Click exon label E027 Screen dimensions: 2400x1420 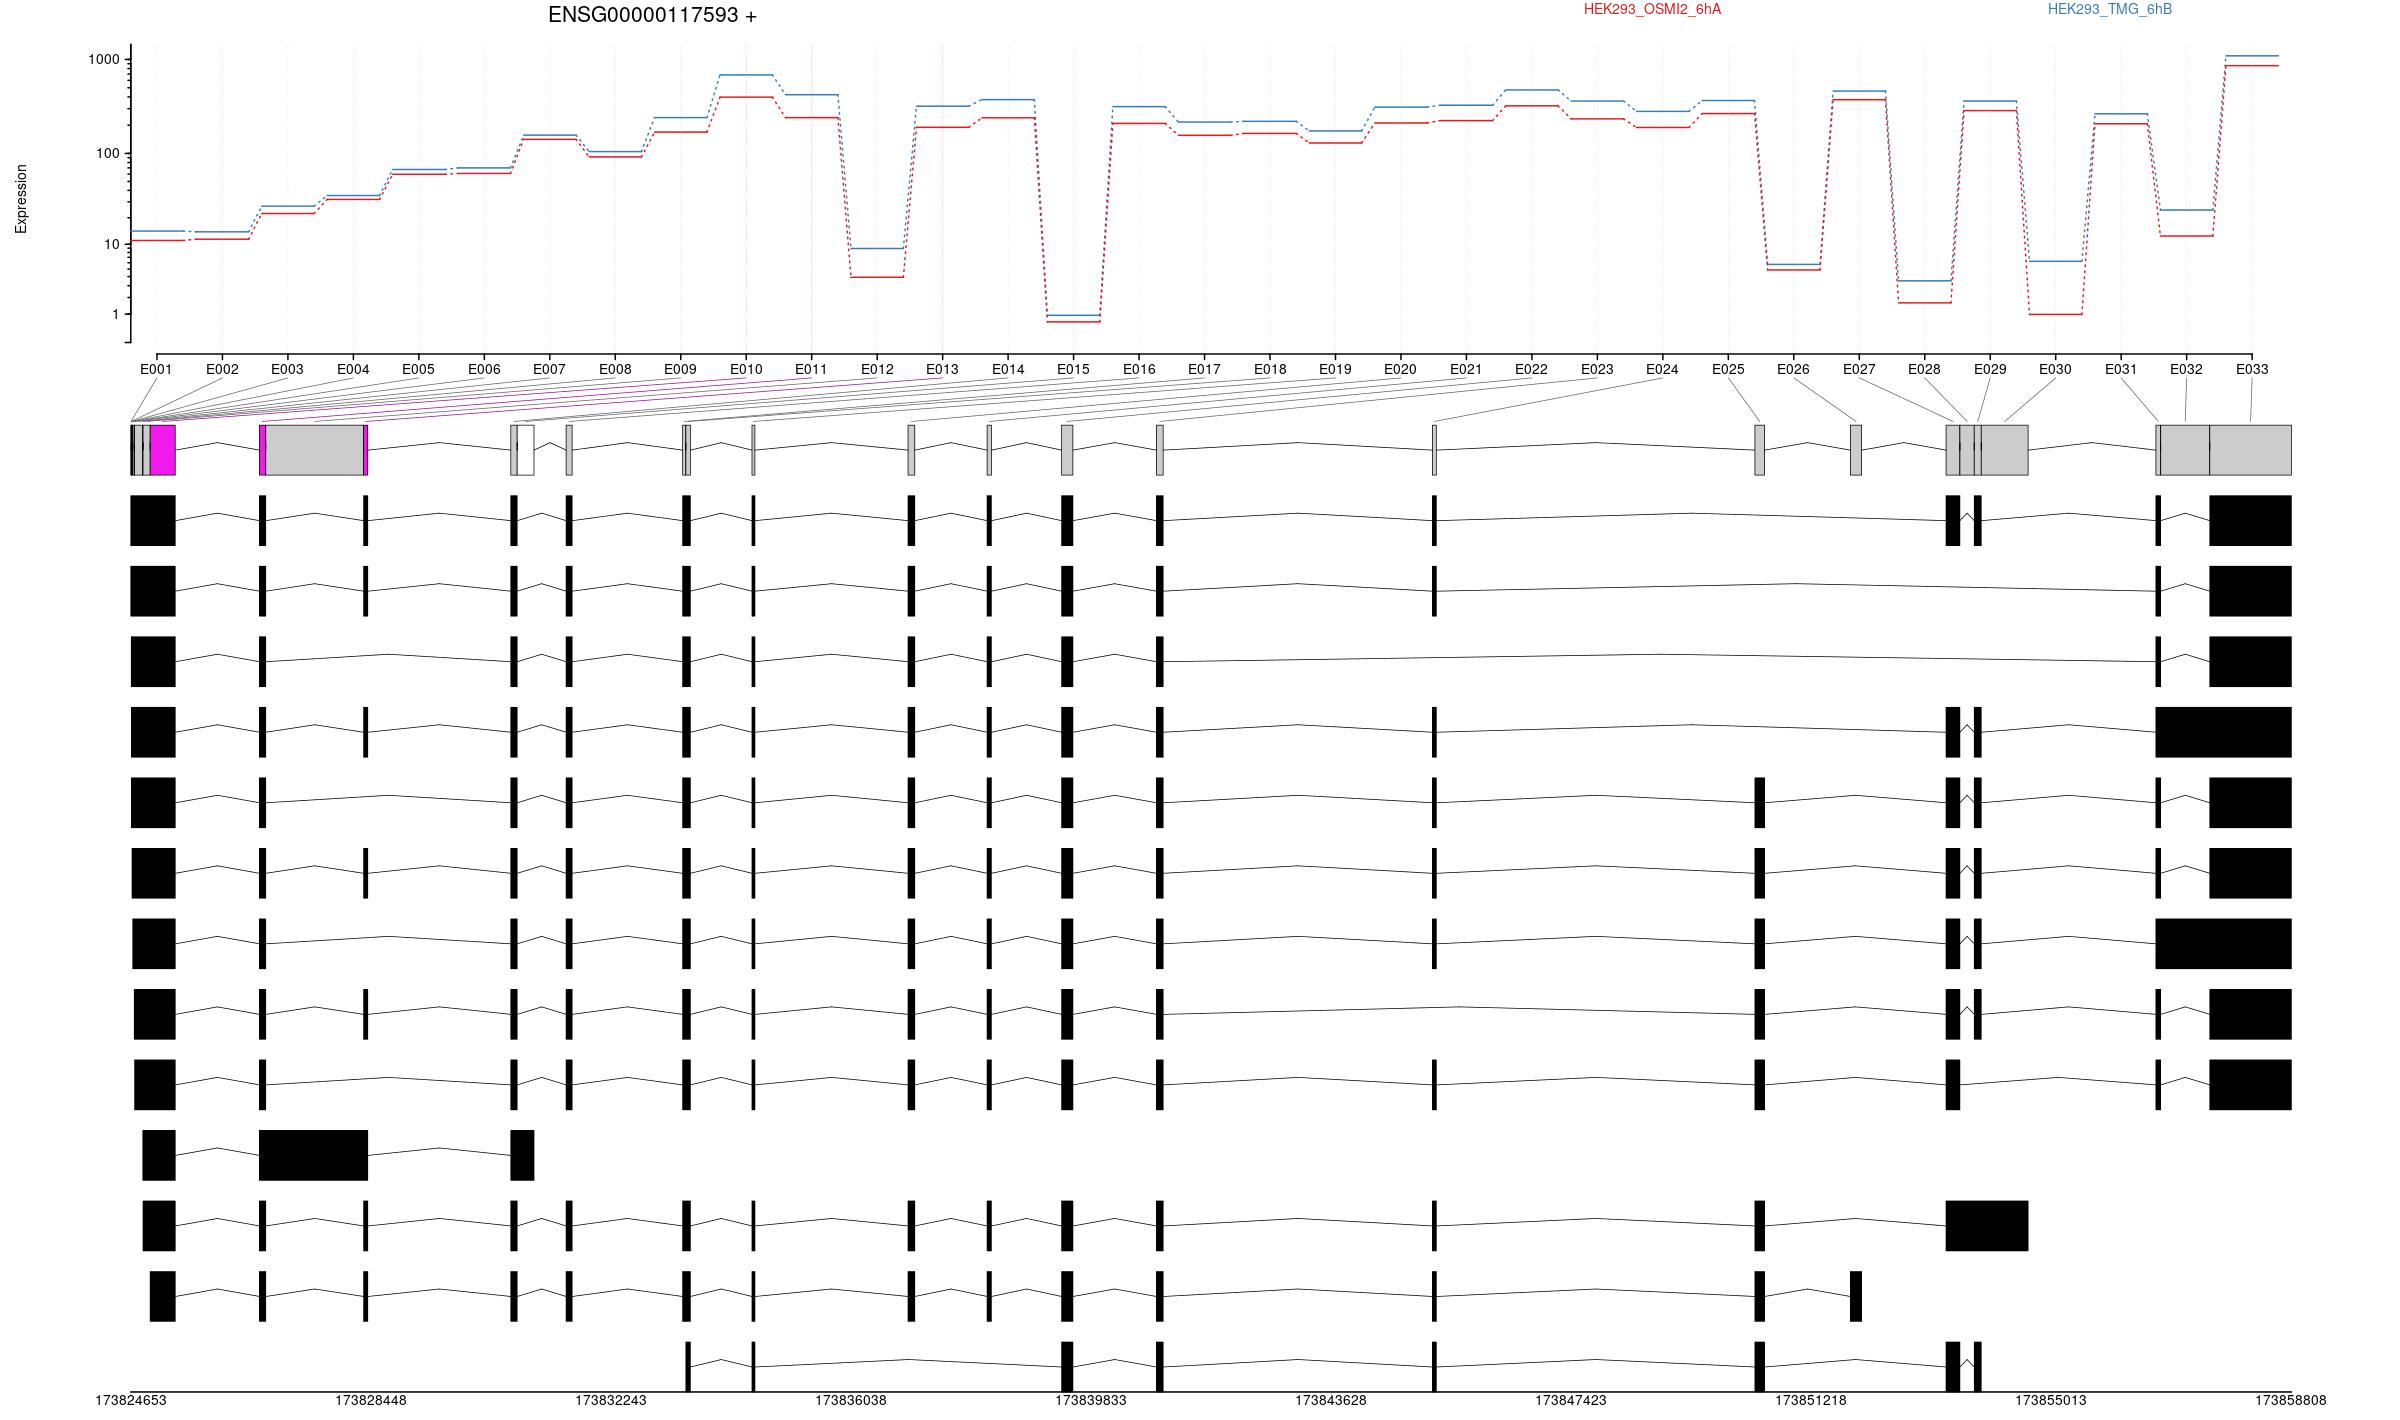[x=1859, y=369]
